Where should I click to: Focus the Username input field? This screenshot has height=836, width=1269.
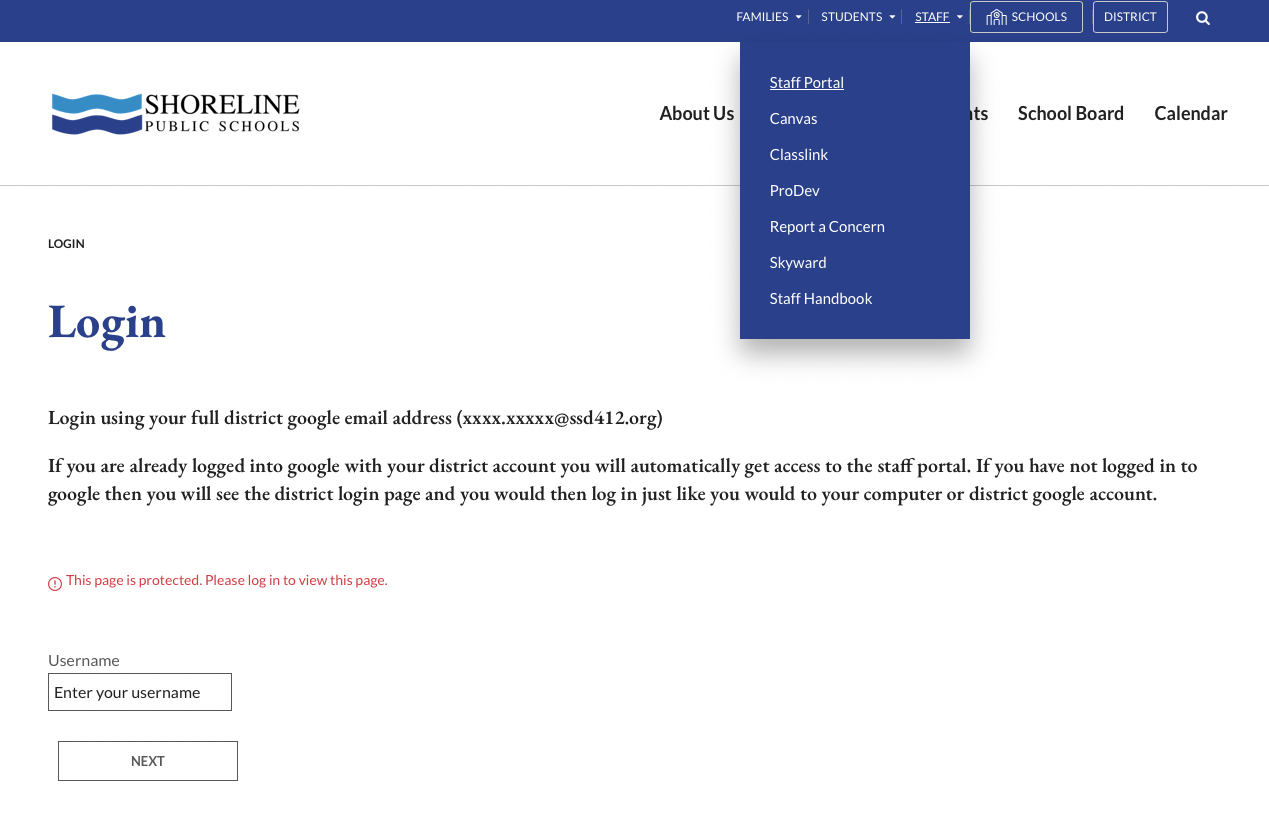[140, 692]
